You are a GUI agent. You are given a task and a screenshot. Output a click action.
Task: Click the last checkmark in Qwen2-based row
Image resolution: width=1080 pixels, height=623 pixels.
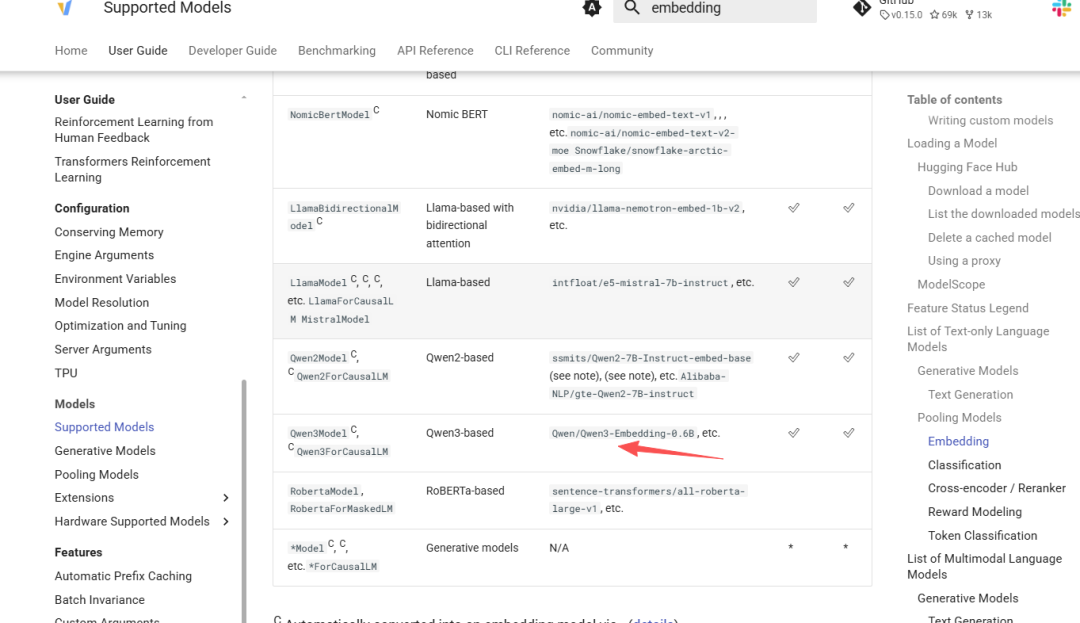(849, 358)
